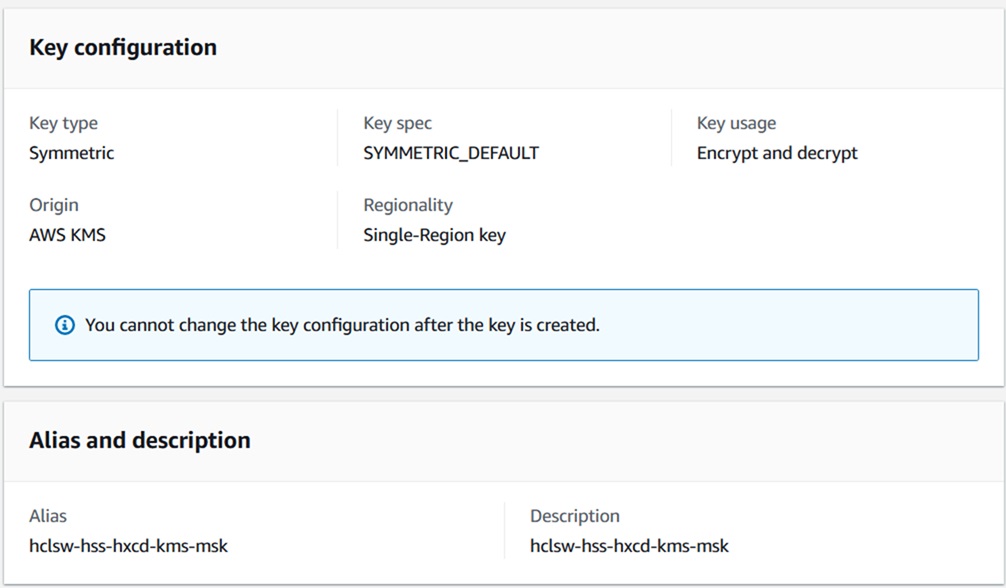
Task: Select the Symmetric key type value
Action: click(x=71, y=153)
